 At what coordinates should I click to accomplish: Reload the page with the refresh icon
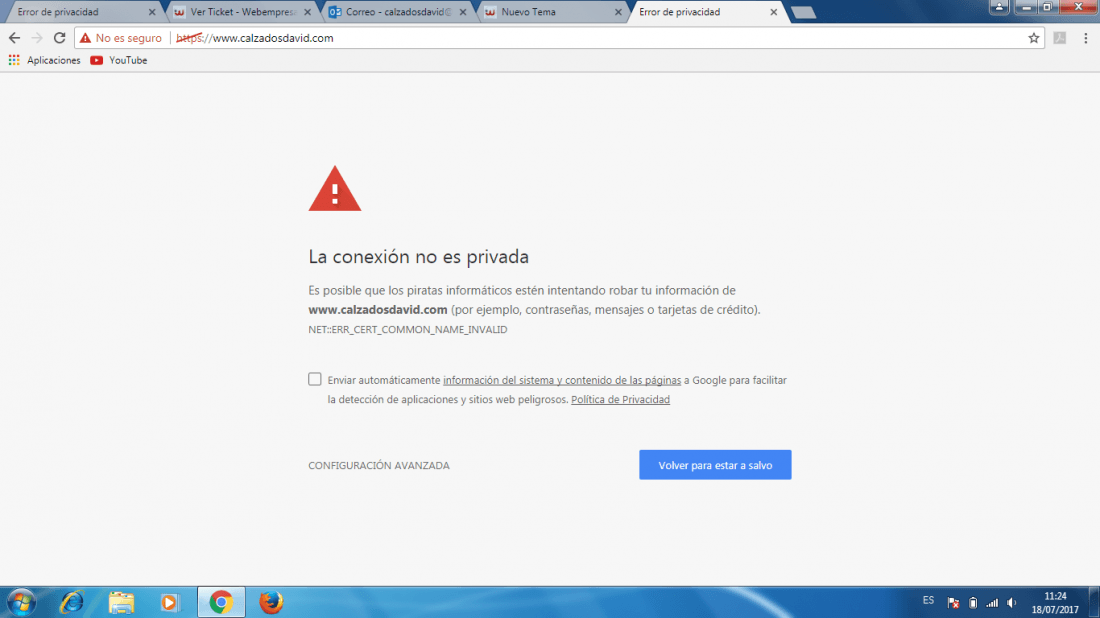60,38
